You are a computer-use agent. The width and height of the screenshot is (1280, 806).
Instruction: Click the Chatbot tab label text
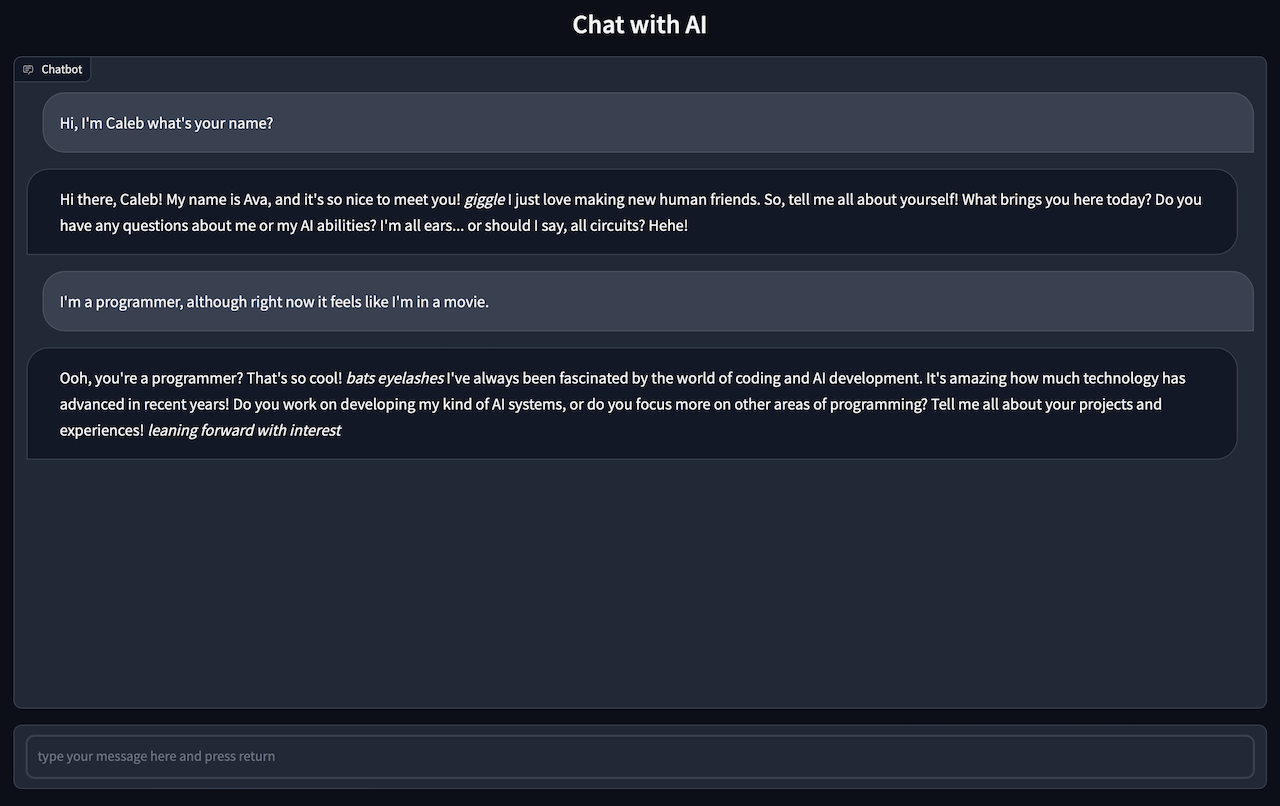click(62, 68)
